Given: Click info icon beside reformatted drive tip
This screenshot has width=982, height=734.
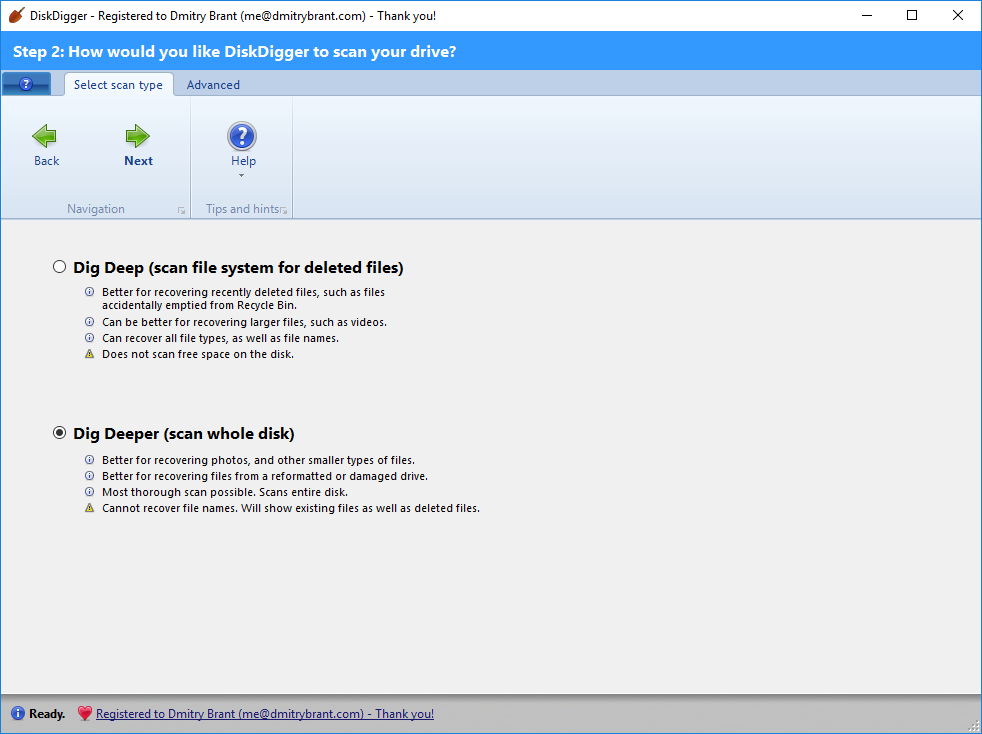Looking at the screenshot, I should point(90,476).
